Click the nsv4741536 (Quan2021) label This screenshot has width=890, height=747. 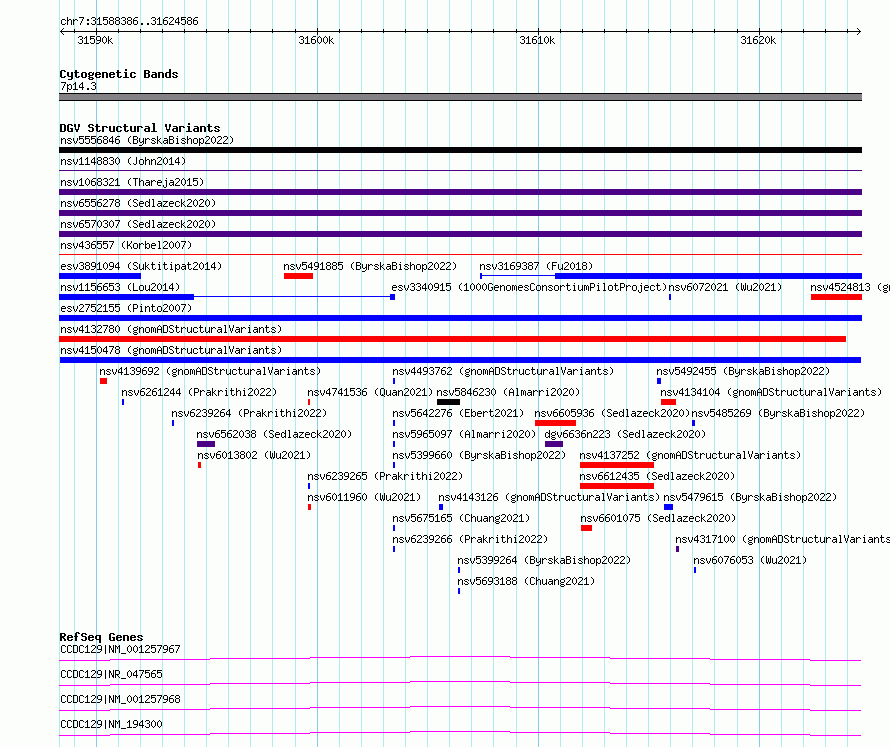coord(370,392)
